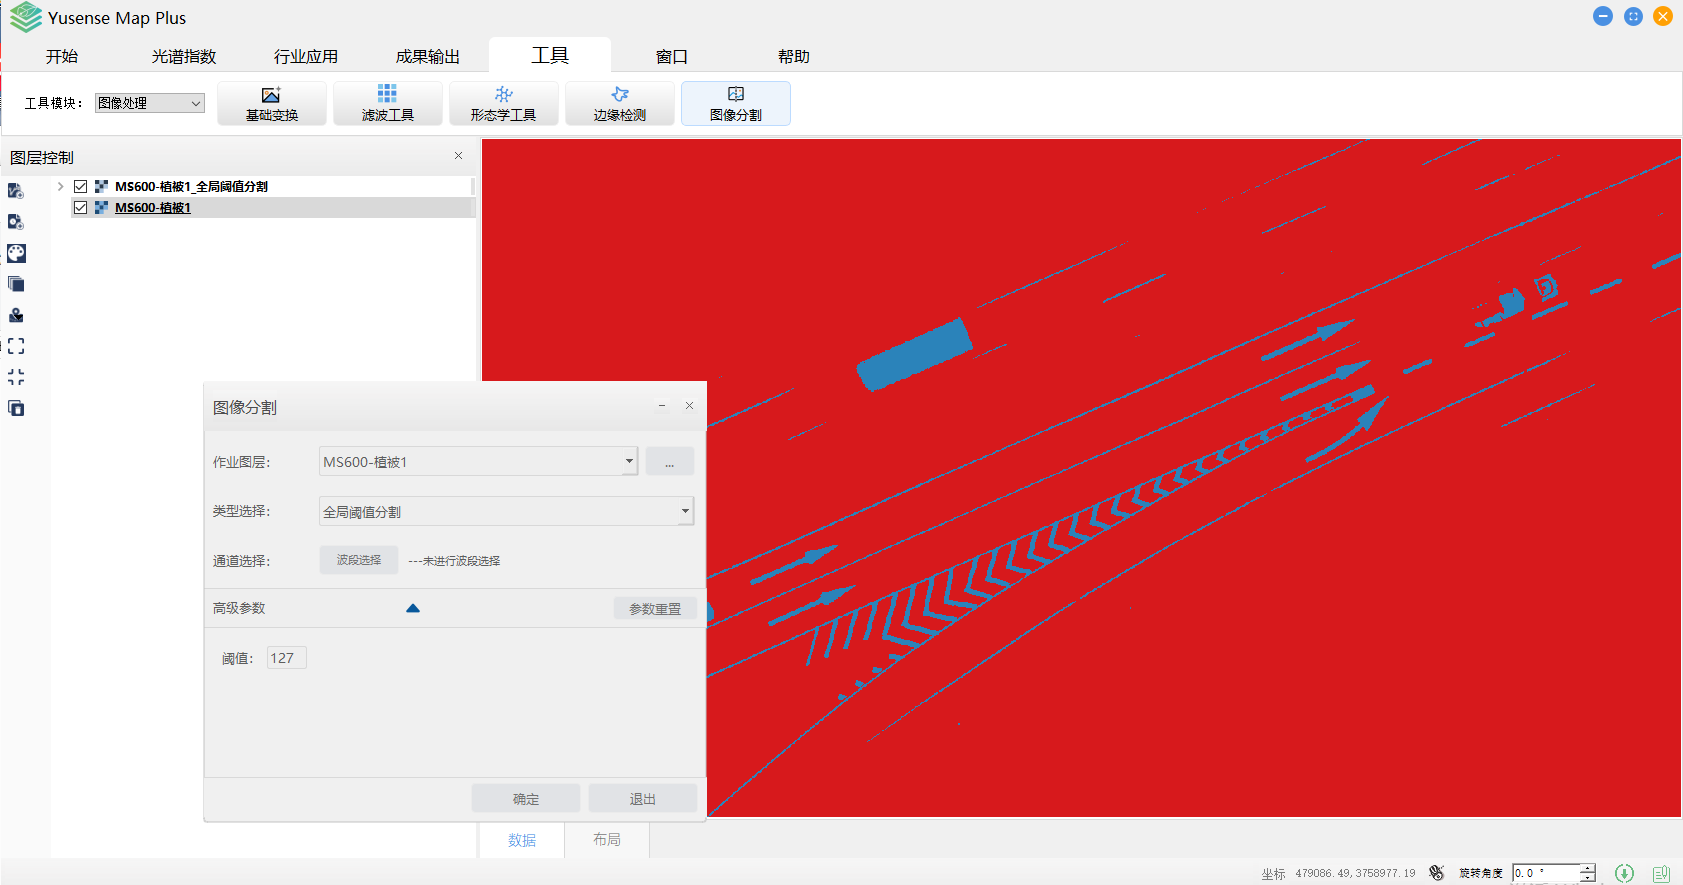Viewport: 1683px width, 885px height.
Task: Open the 成果输出 ribbon tab
Action: 428,57
